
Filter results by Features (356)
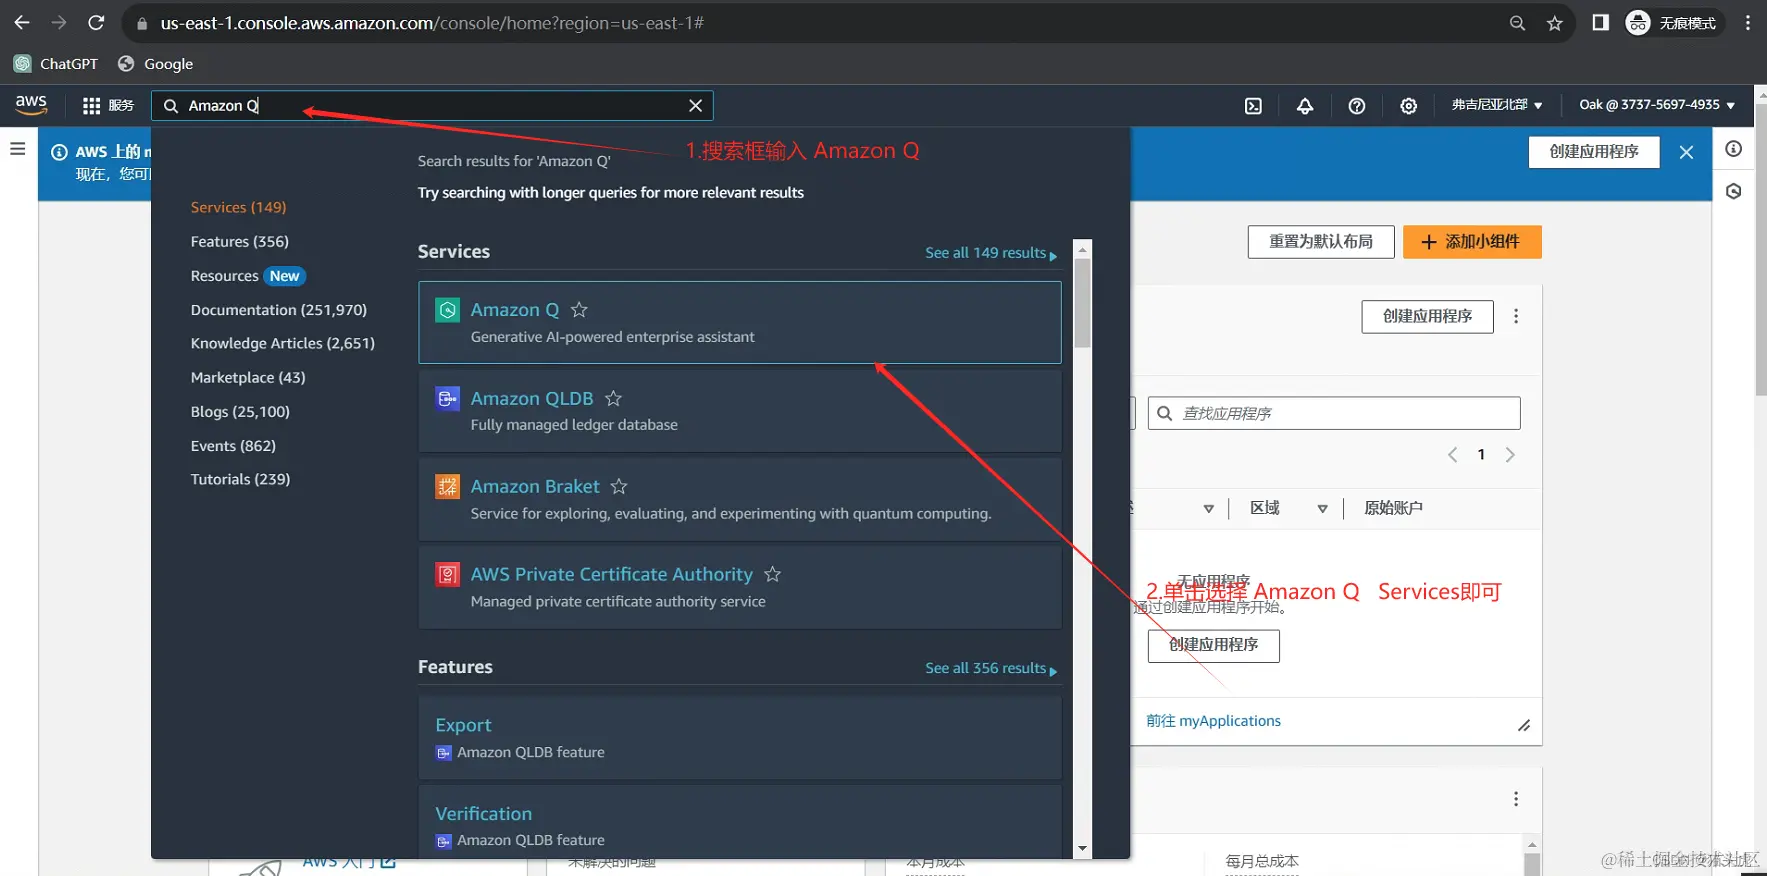pyautogui.click(x=240, y=241)
